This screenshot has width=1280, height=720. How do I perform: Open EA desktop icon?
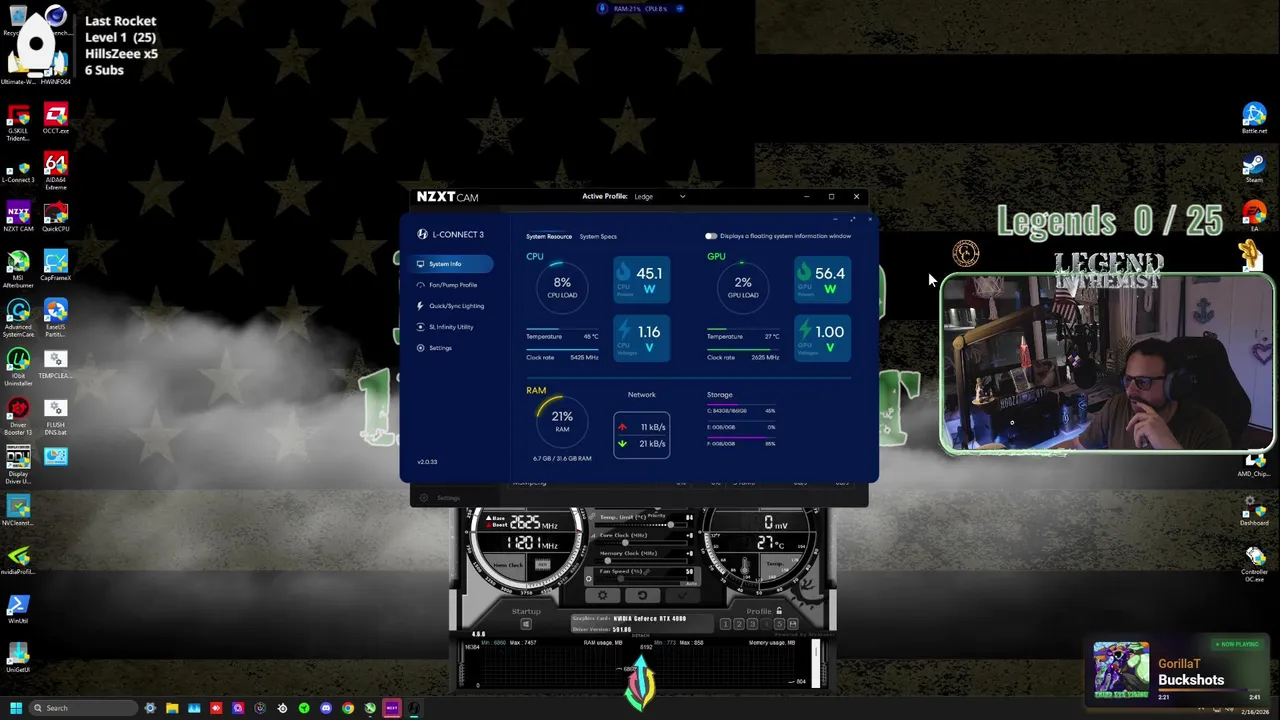coord(1254,216)
